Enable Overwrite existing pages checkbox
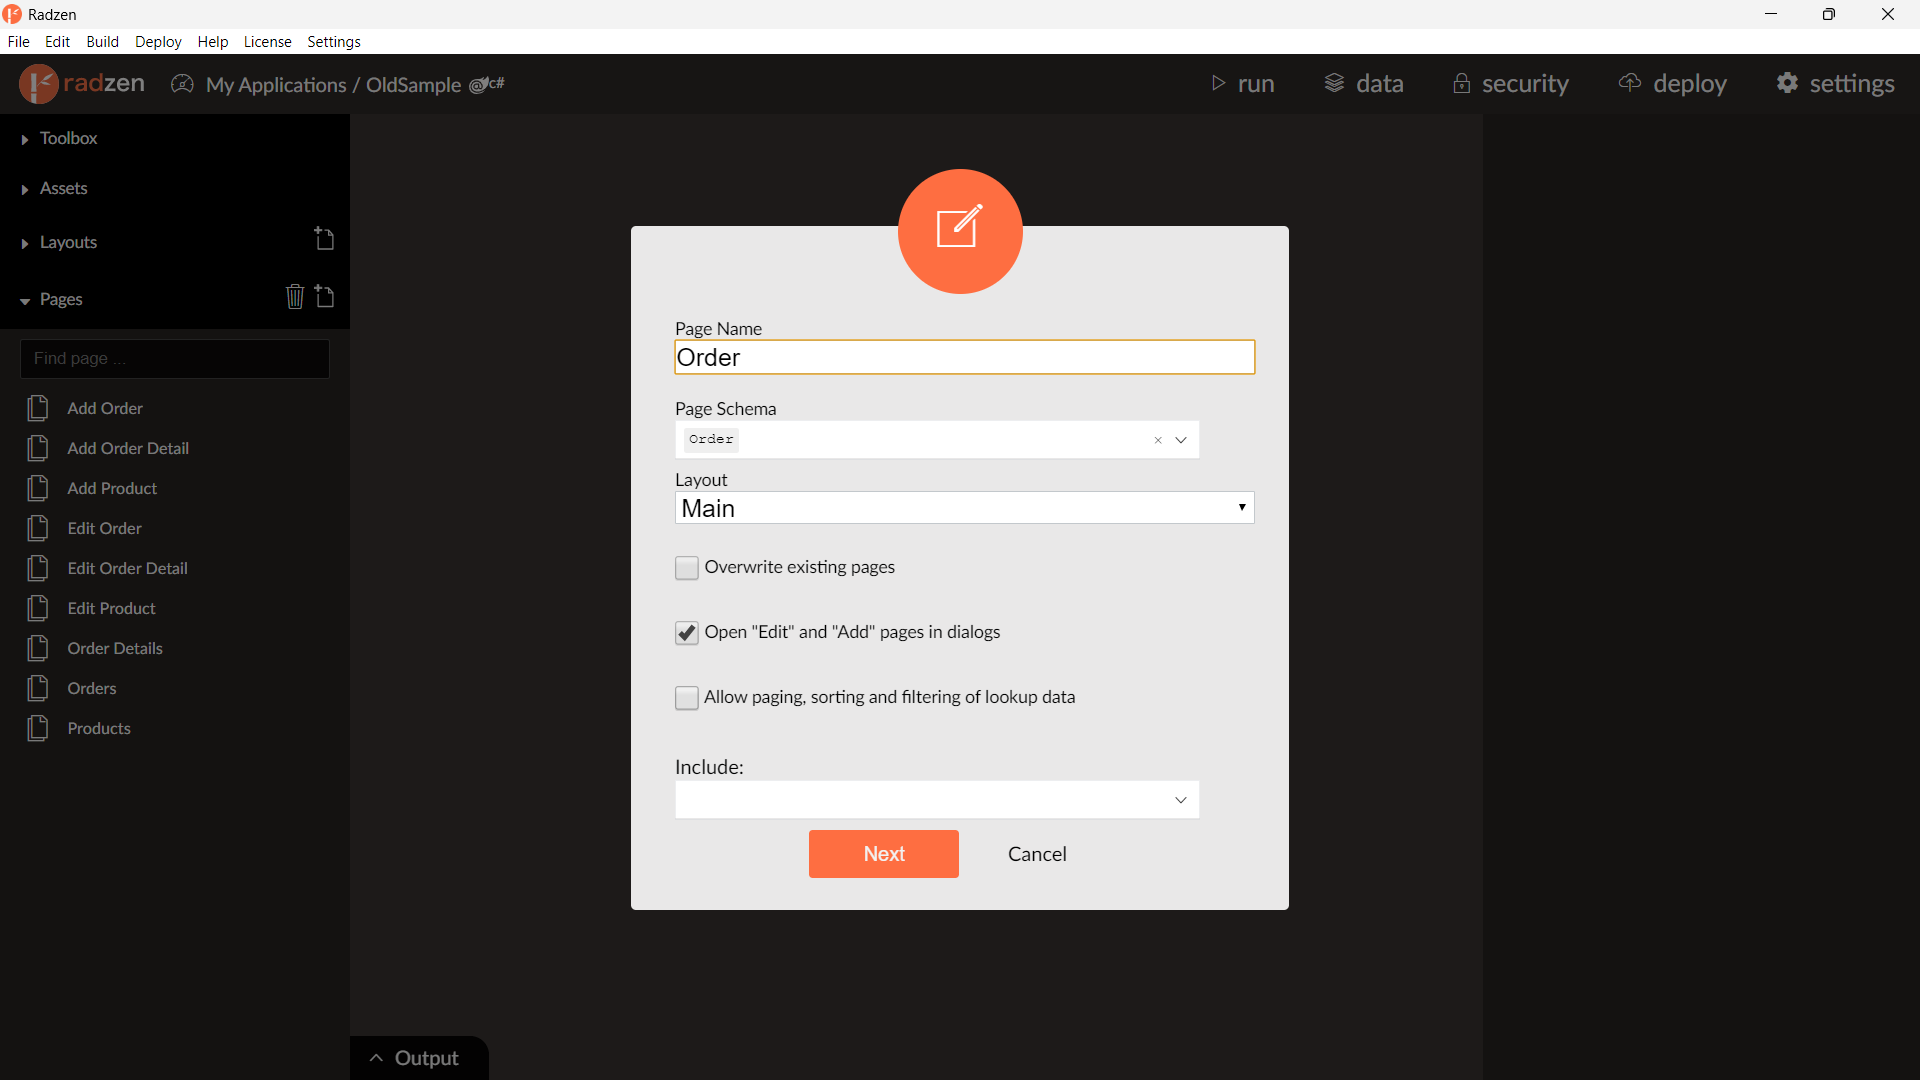1920x1080 pixels. (x=687, y=568)
